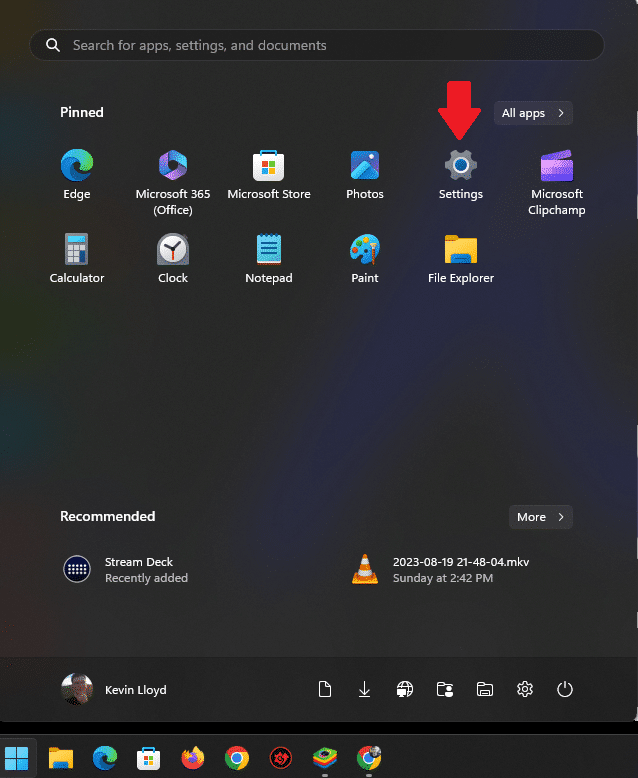Open the Settings gear beside Power
The height and width of the screenshot is (778, 638).
525,689
